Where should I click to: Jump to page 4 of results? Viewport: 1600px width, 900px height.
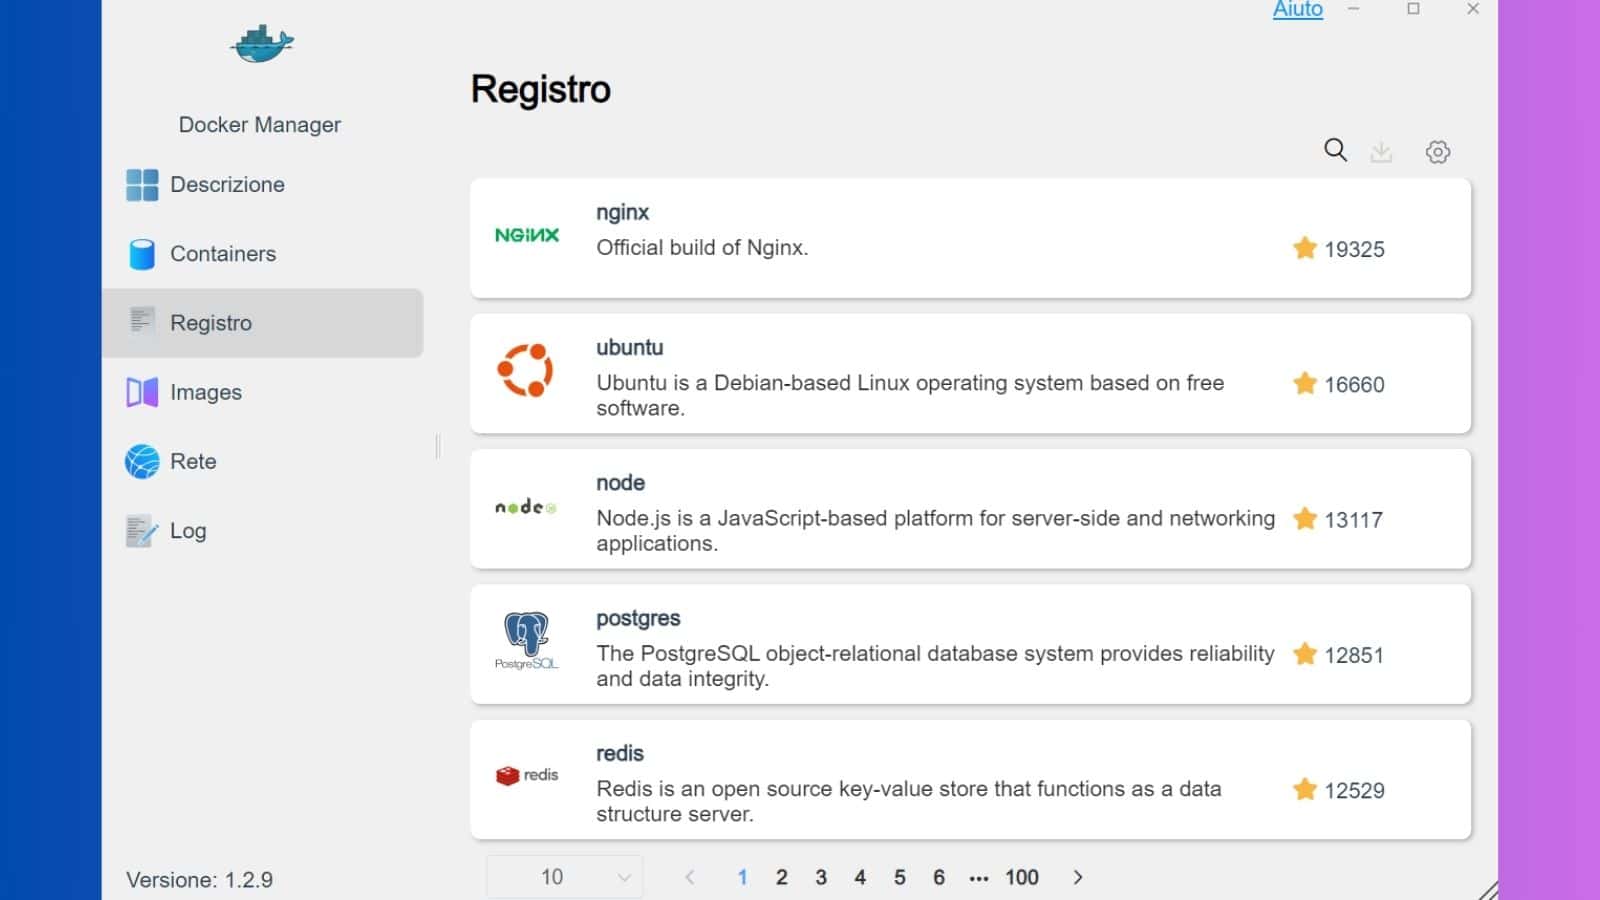[x=860, y=877]
